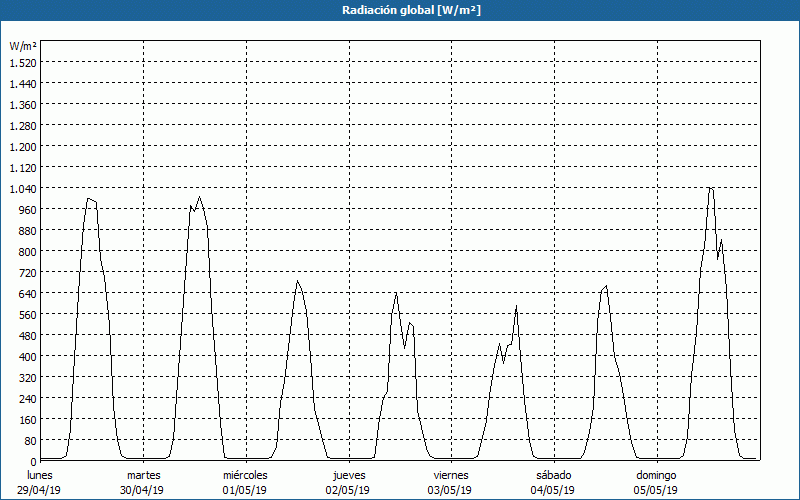Select the 05/05/19 date label
Viewport: 800px width, 500px height.
click(656, 490)
